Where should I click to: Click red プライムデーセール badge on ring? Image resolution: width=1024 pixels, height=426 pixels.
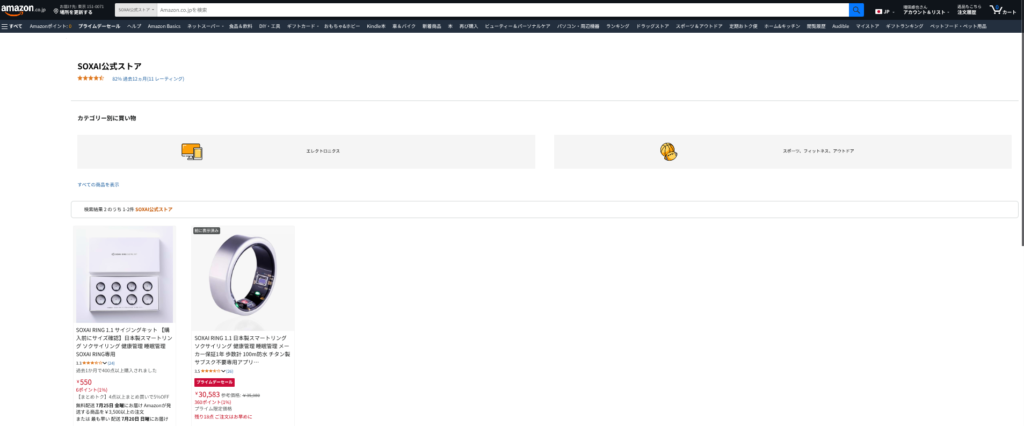coord(214,382)
